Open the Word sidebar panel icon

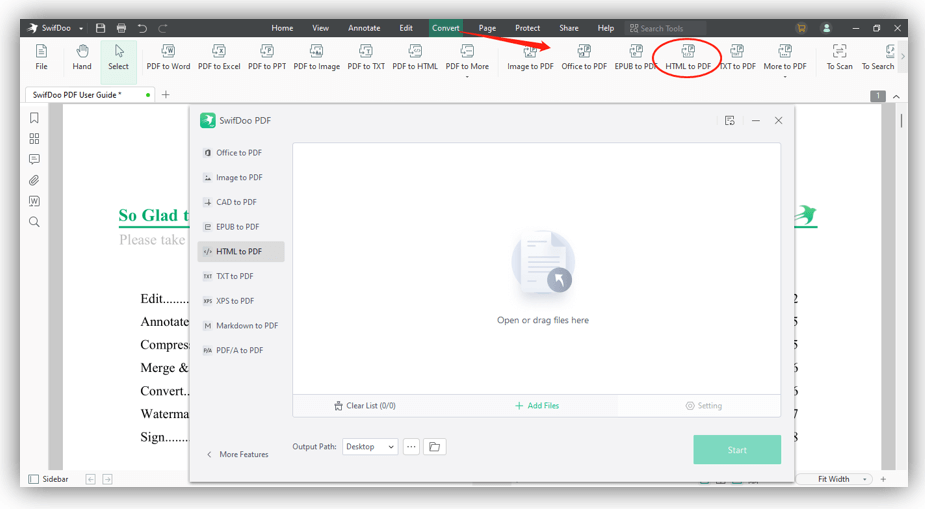[34, 201]
